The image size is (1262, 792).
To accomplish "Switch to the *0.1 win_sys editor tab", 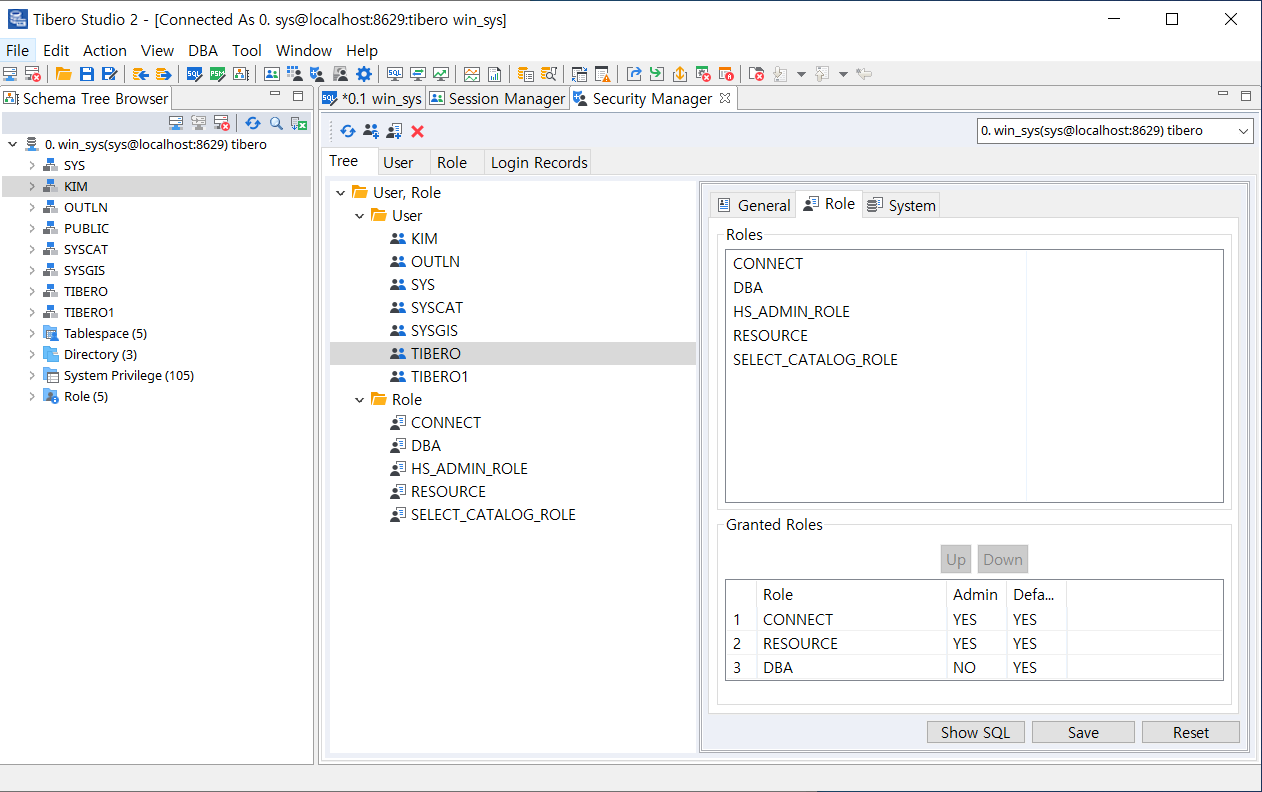I will click(x=372, y=98).
